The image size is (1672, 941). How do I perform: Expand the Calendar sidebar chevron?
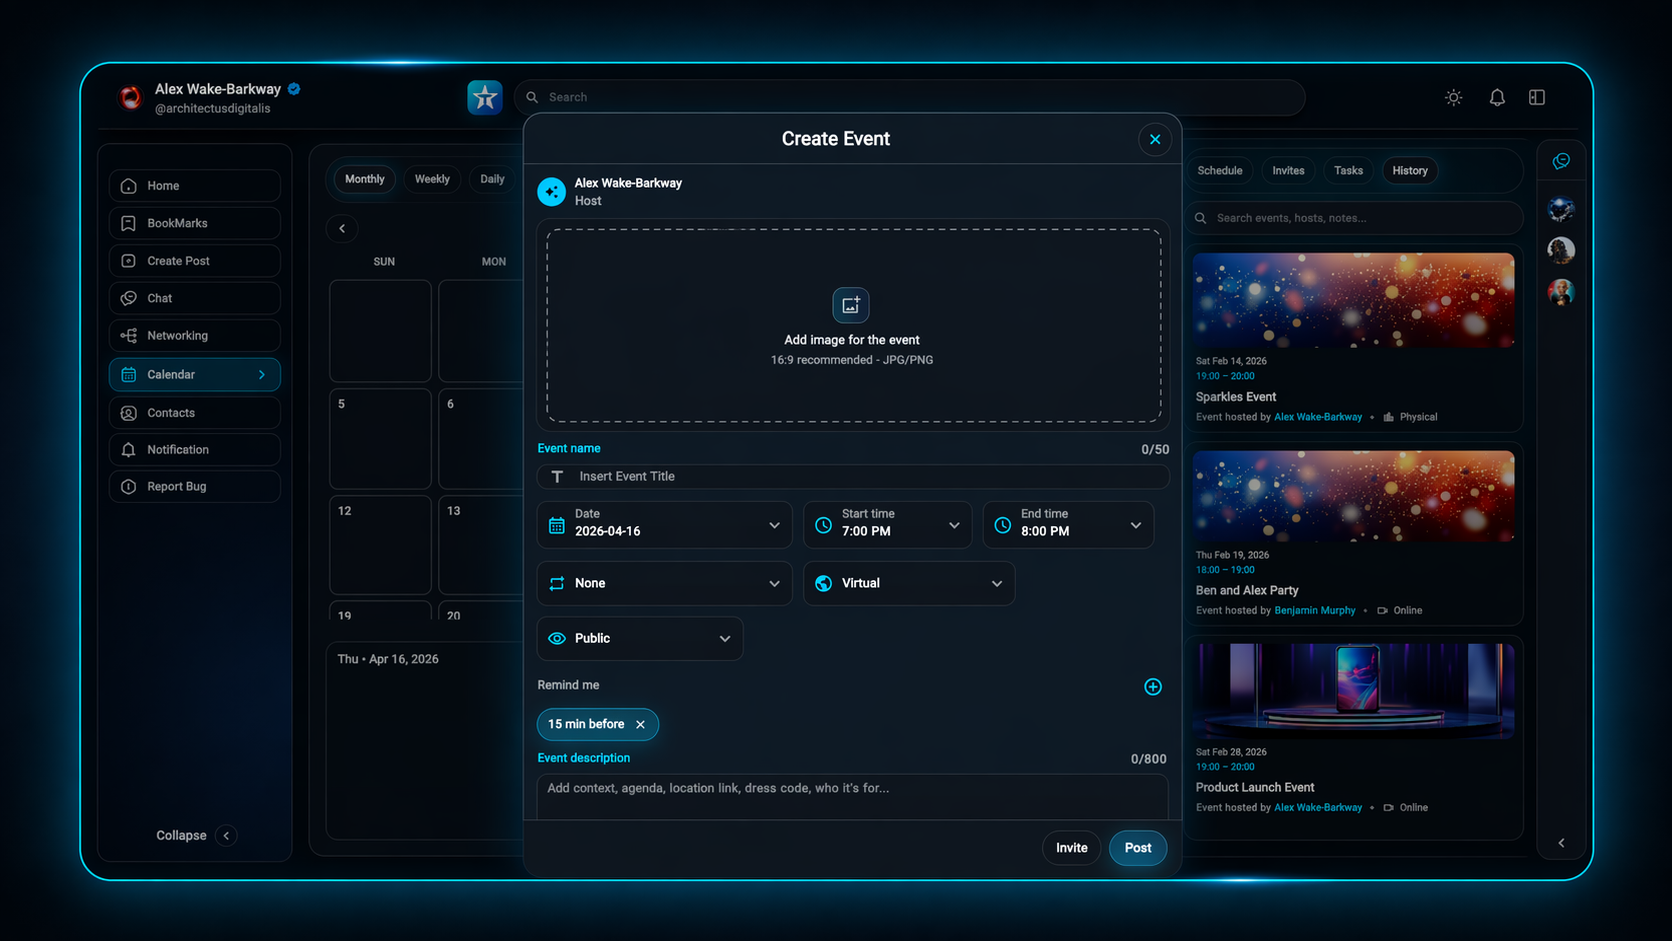(x=262, y=375)
